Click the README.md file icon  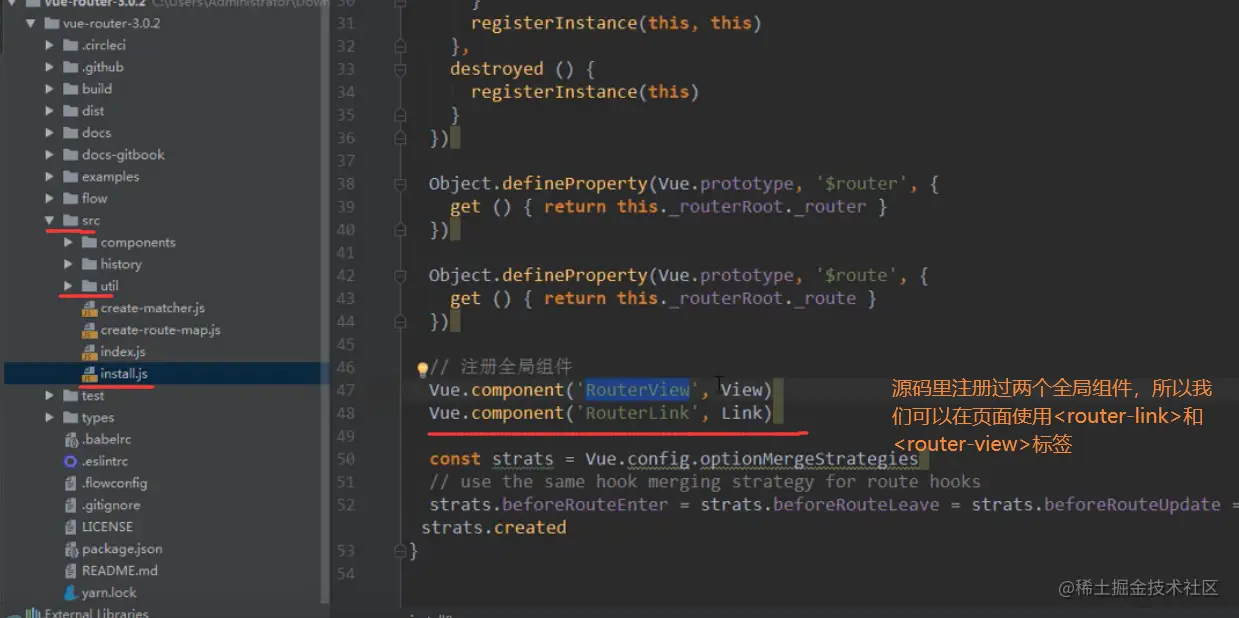coord(71,571)
